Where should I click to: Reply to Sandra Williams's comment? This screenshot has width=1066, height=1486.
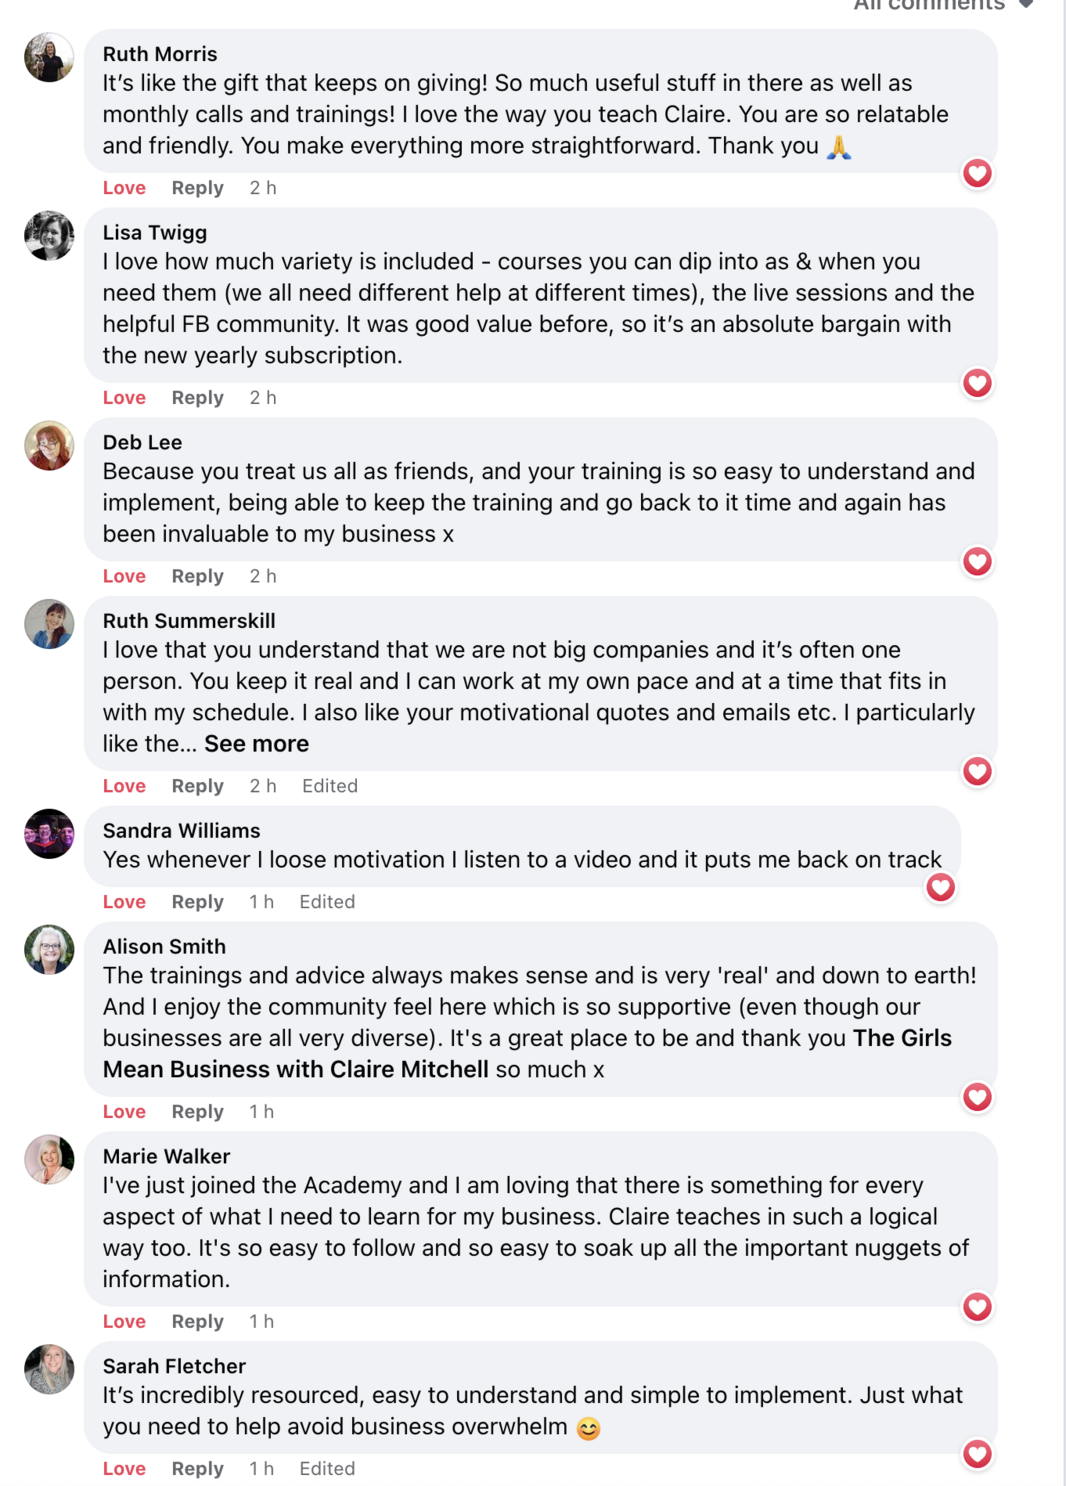point(197,902)
